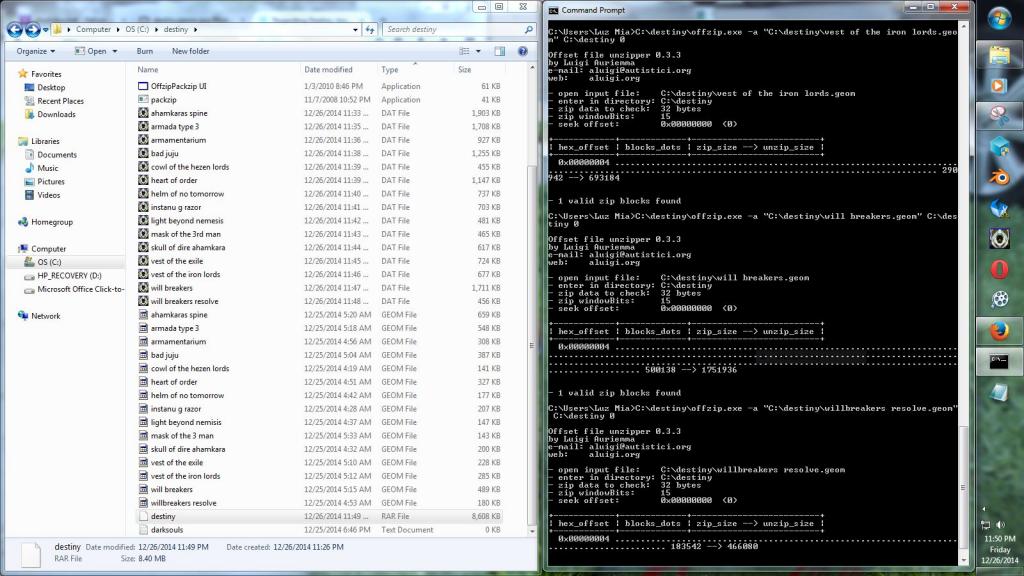Open Windows Explorer from the taskbar
Image resolution: width=1024 pixels, height=576 pixels.
click(x=999, y=56)
